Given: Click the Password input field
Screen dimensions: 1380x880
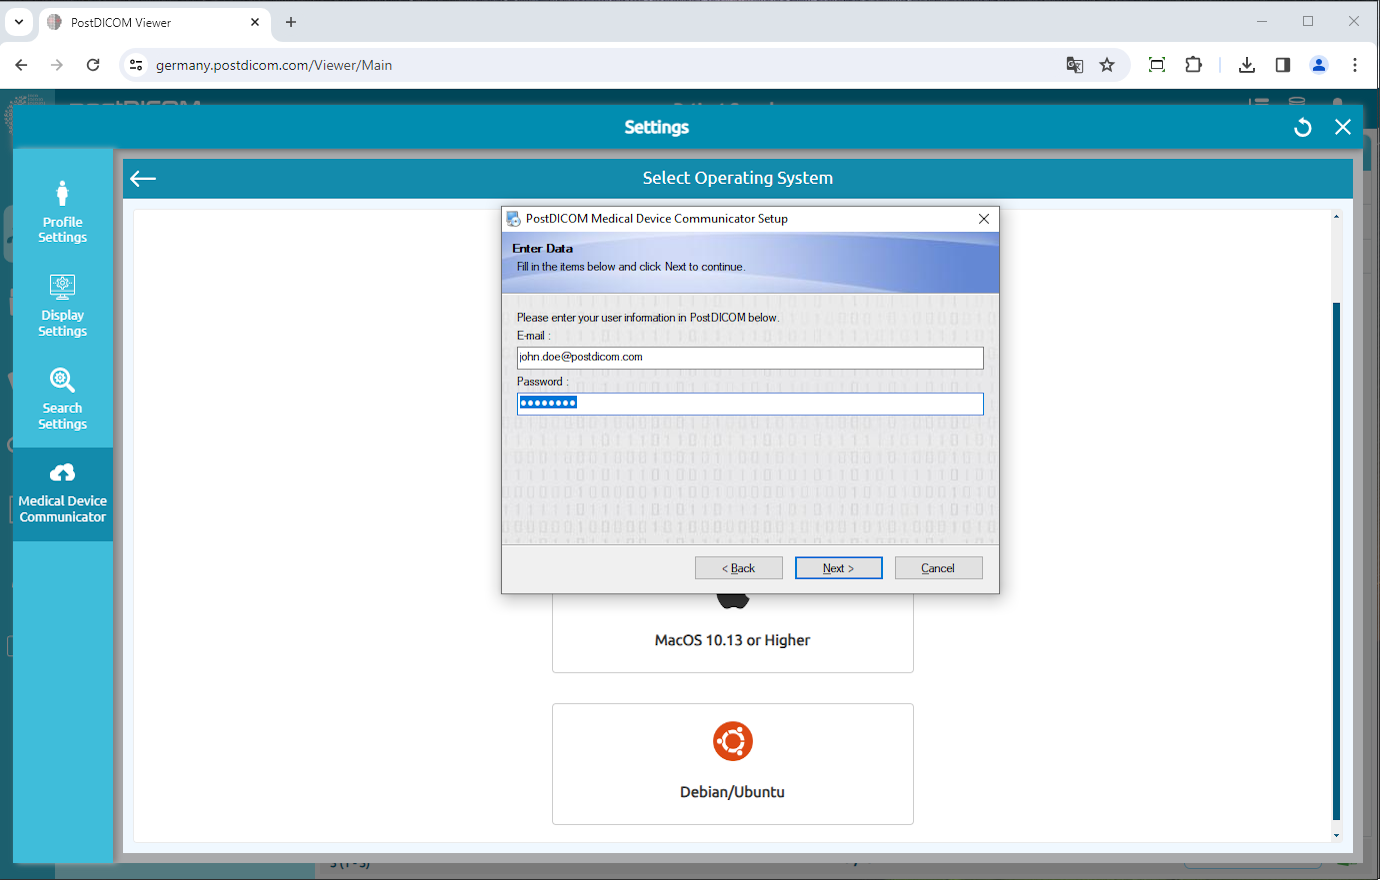Looking at the screenshot, I should pyautogui.click(x=750, y=403).
